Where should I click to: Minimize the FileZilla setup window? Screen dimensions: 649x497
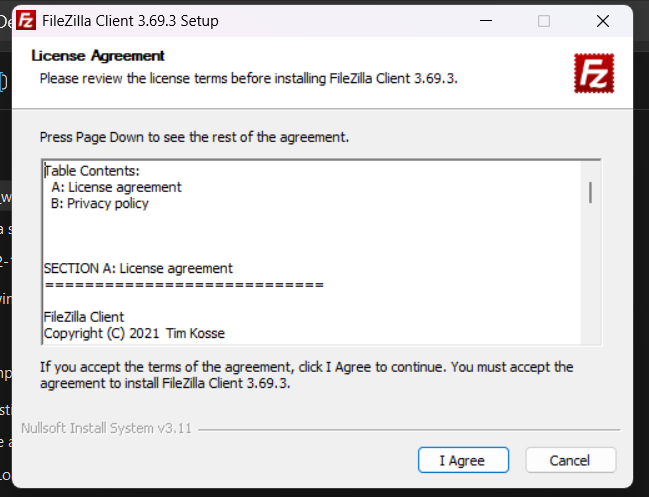[485, 20]
